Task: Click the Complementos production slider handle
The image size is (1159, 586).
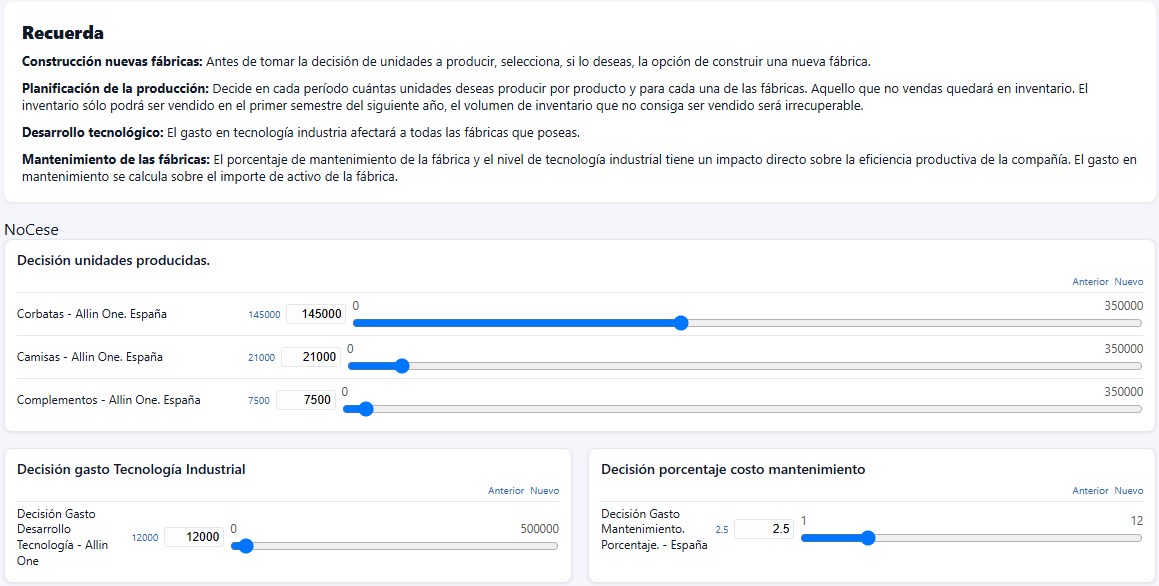Action: pos(365,409)
